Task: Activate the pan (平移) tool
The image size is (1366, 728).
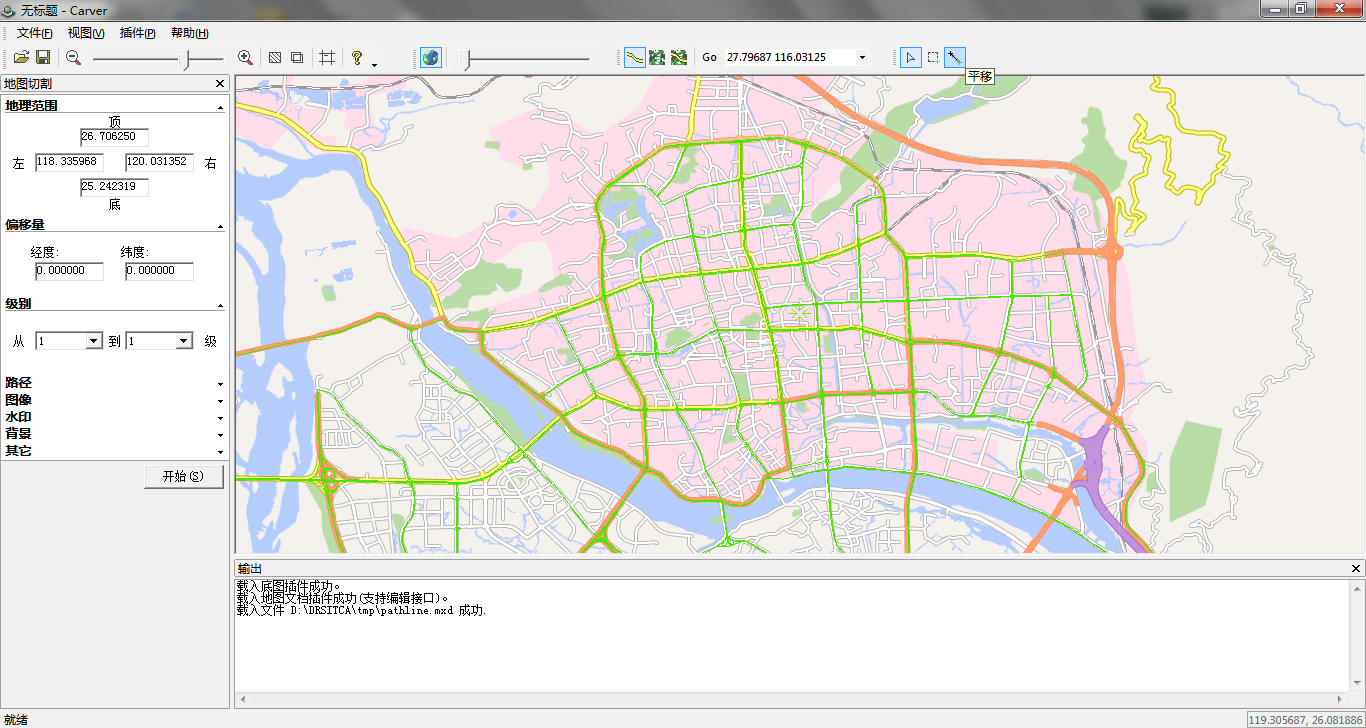Action: click(x=954, y=57)
